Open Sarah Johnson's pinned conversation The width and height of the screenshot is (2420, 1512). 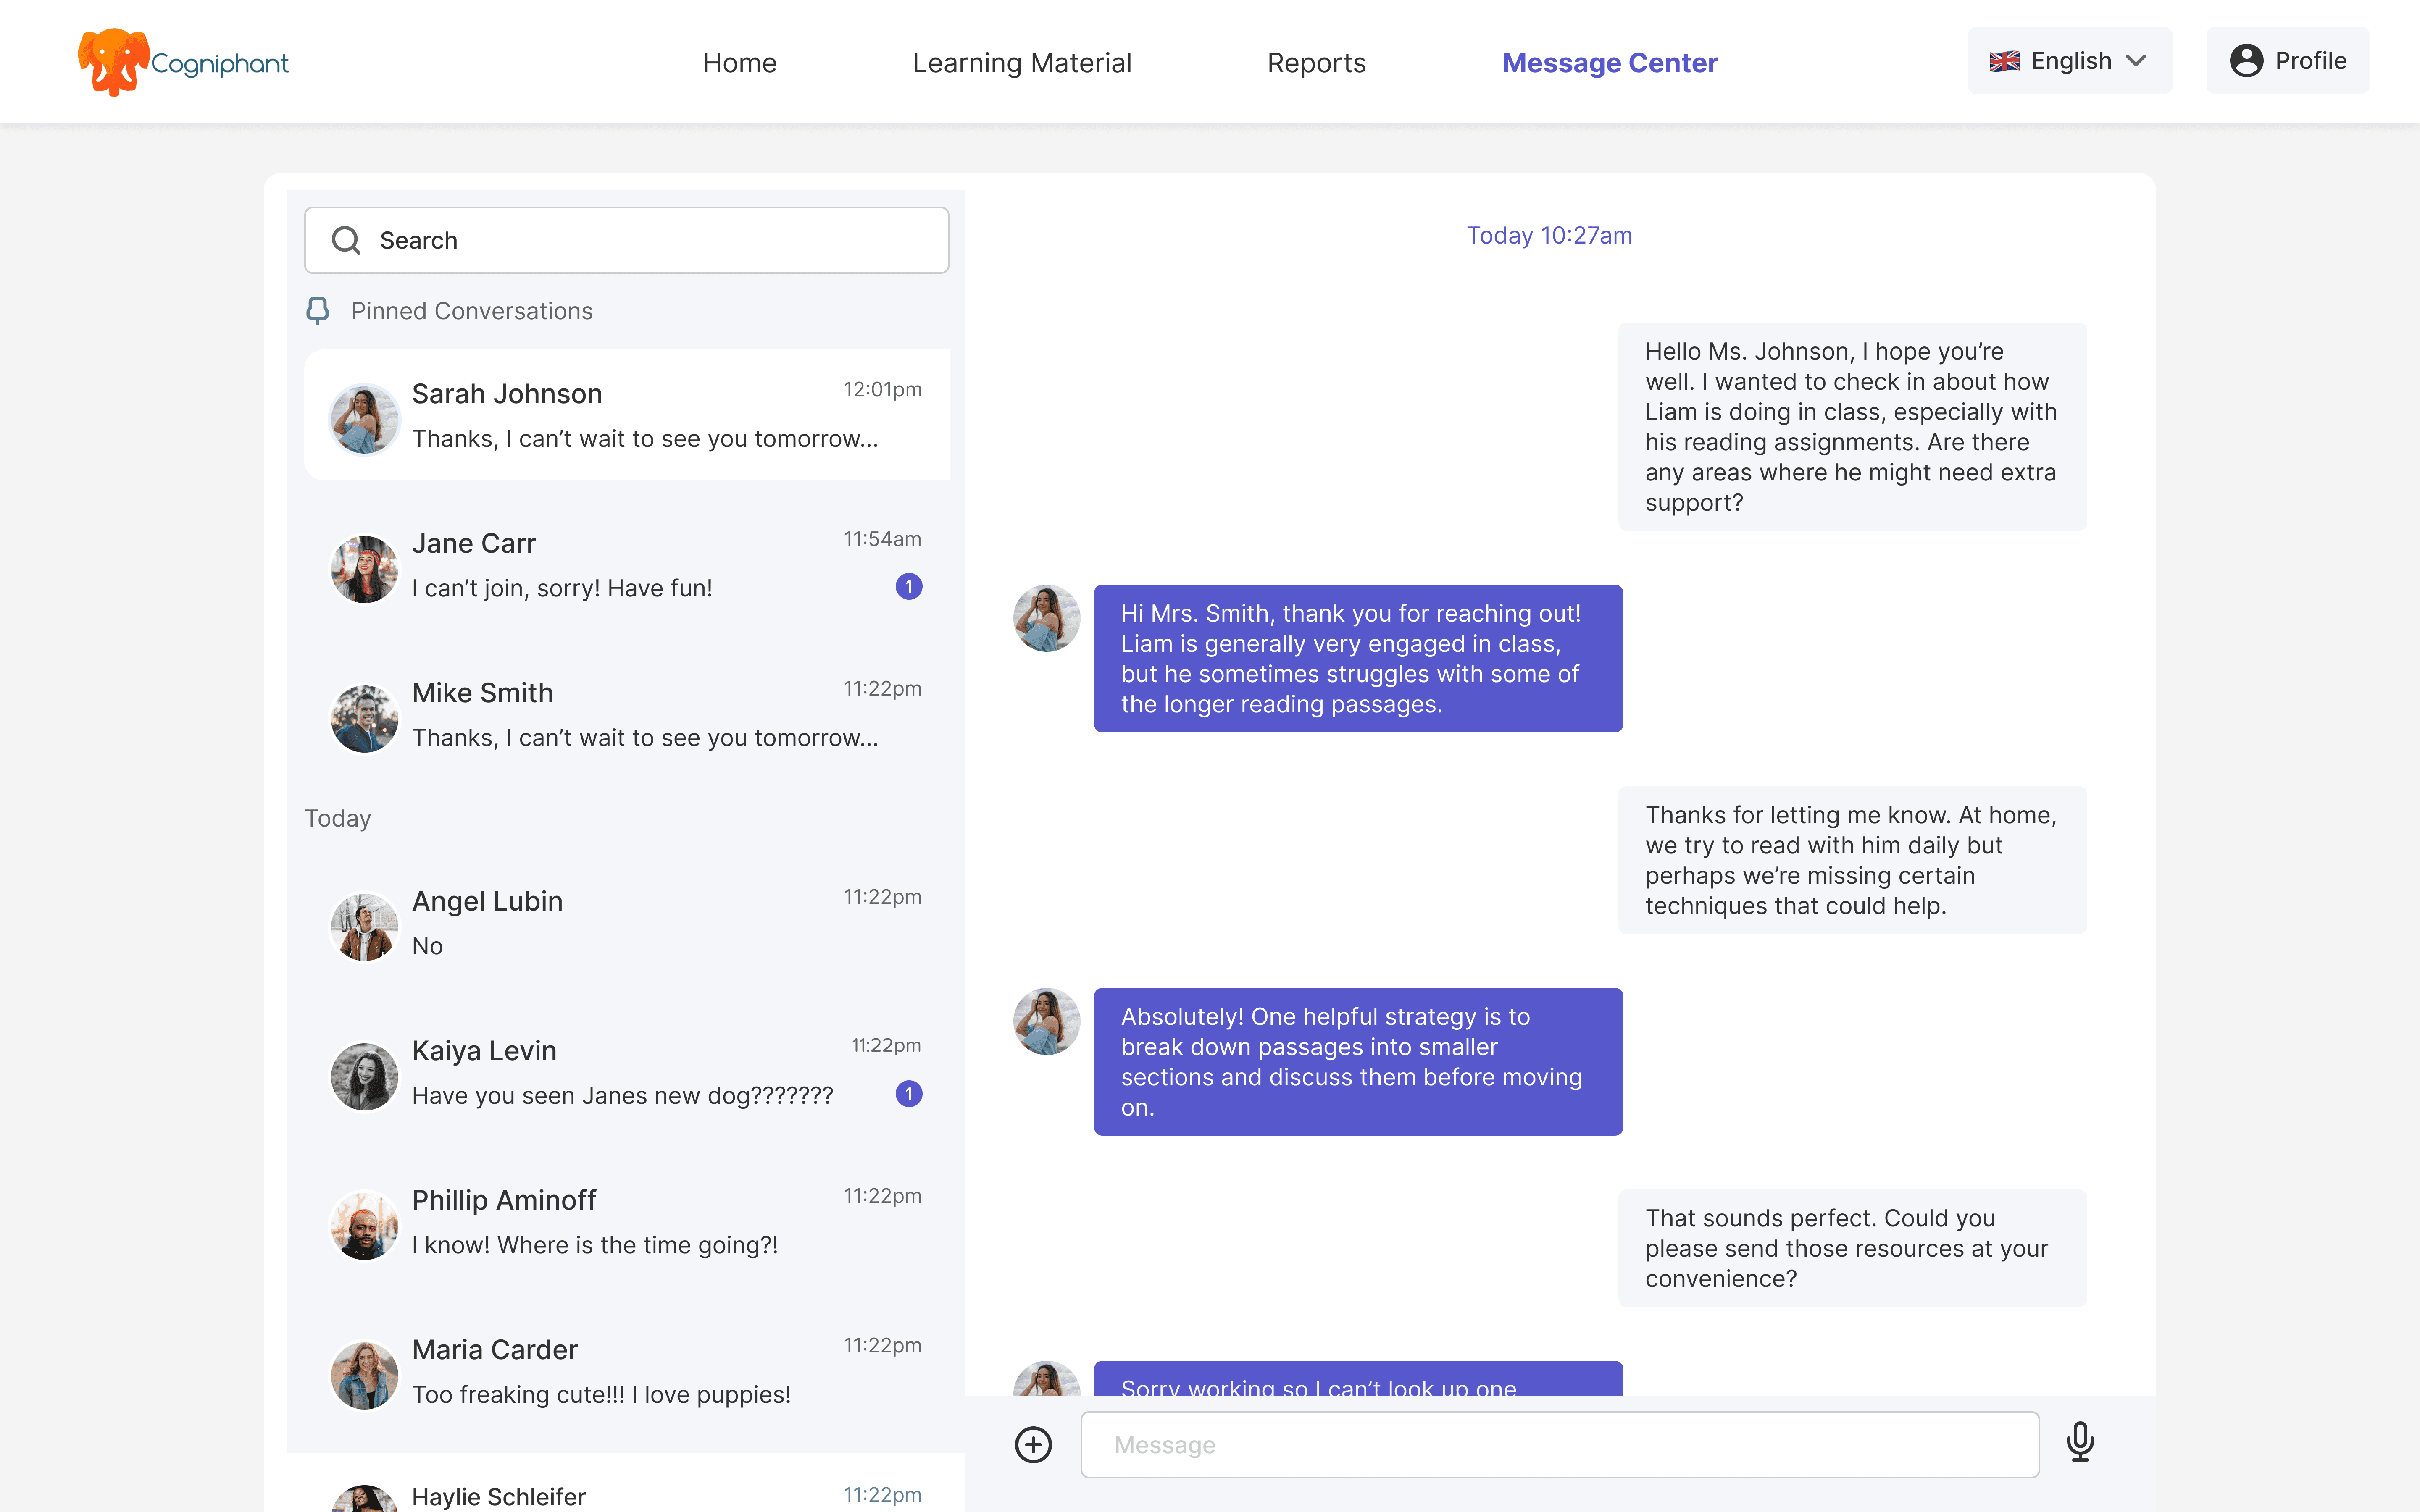(x=626, y=415)
